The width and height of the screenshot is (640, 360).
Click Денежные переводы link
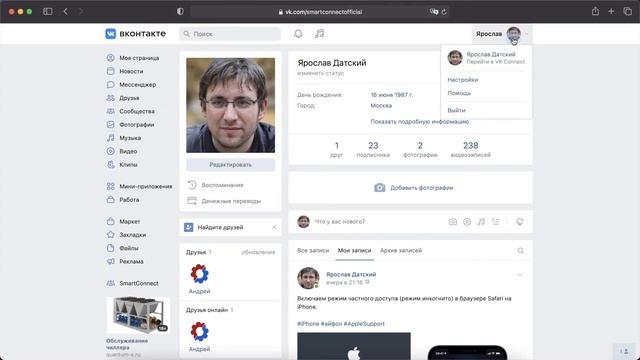click(x=231, y=201)
